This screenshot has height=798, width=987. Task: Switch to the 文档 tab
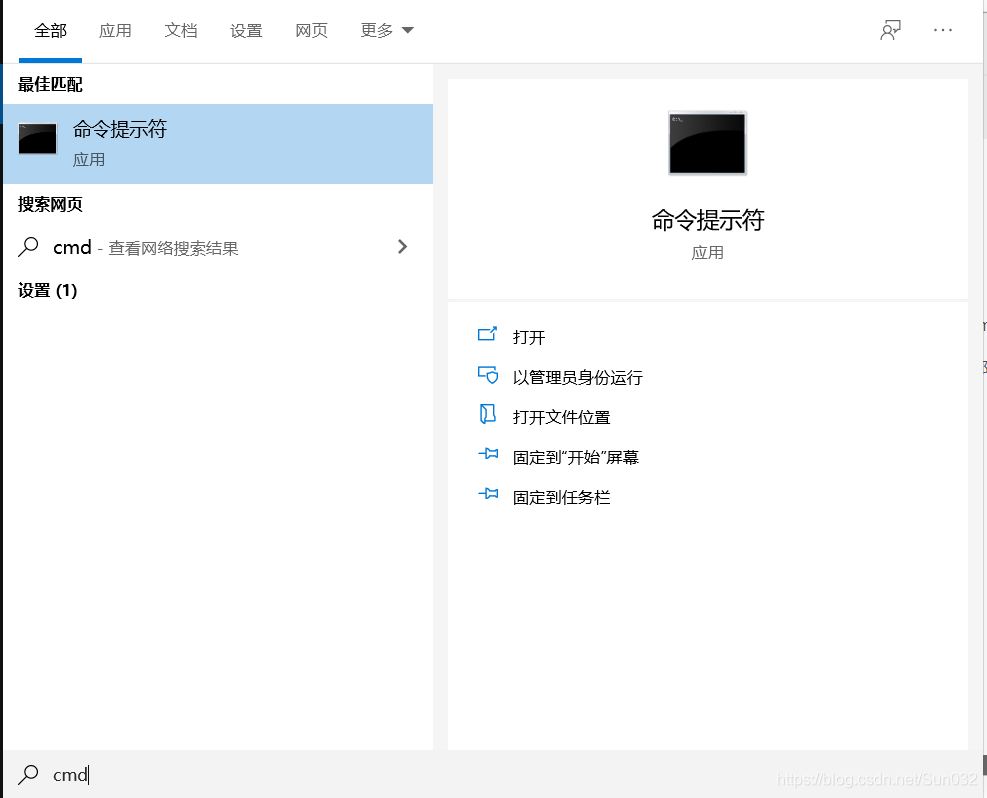point(181,30)
